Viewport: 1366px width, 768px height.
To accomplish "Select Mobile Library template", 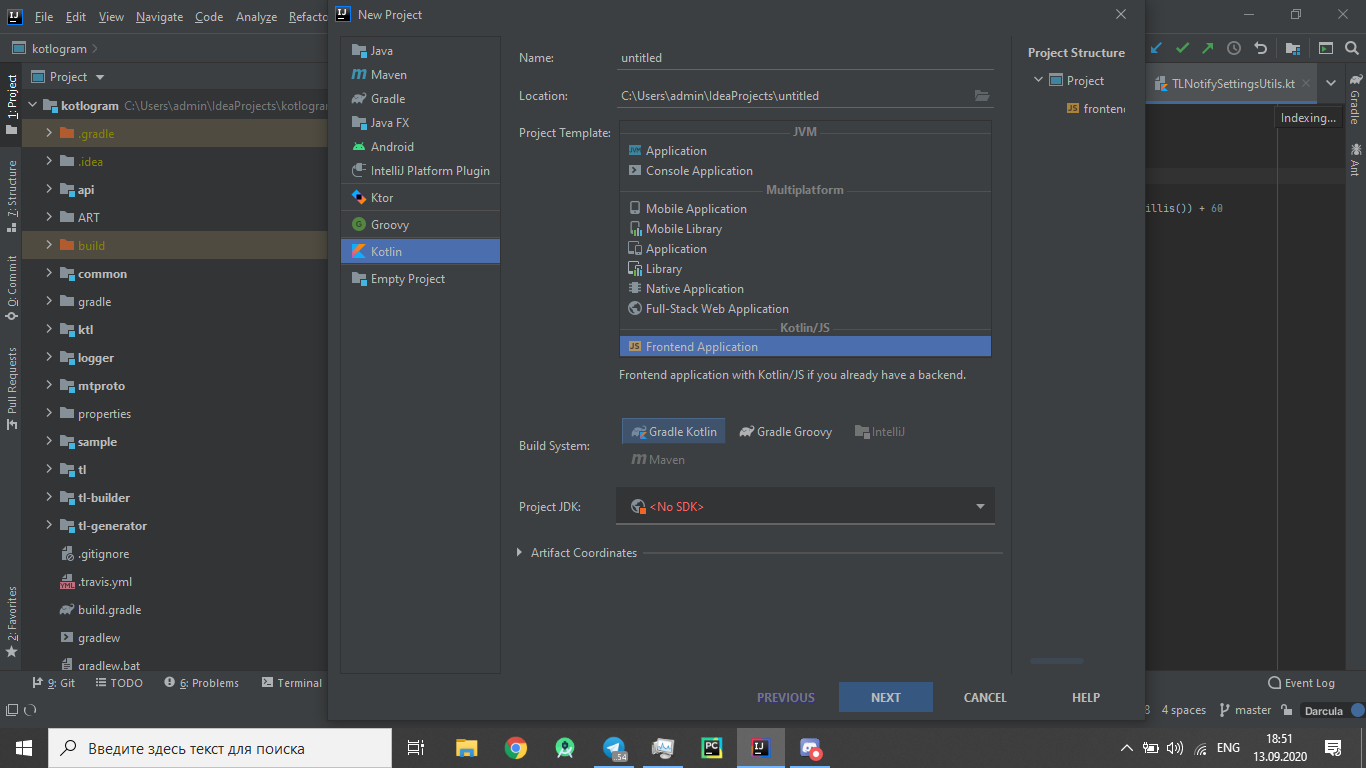I will tap(805, 229).
